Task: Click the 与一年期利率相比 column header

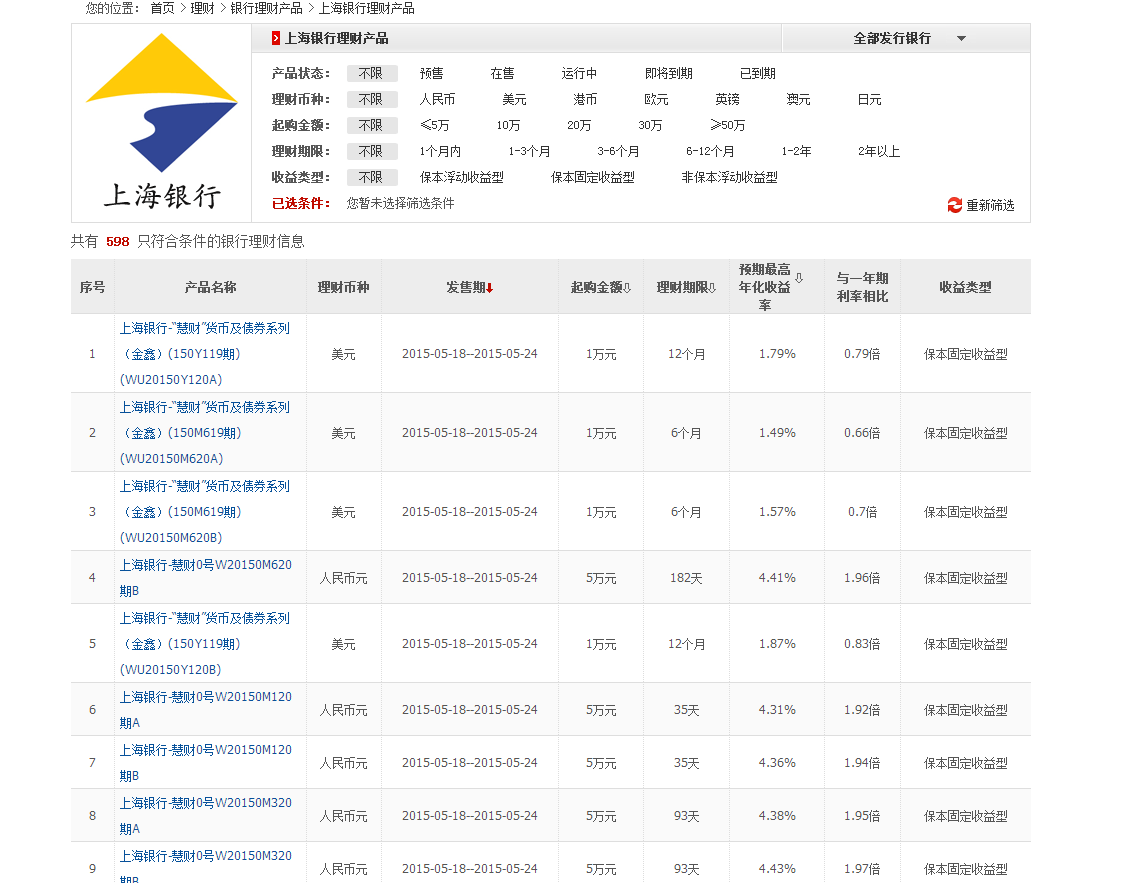Action: pyautogui.click(x=862, y=287)
